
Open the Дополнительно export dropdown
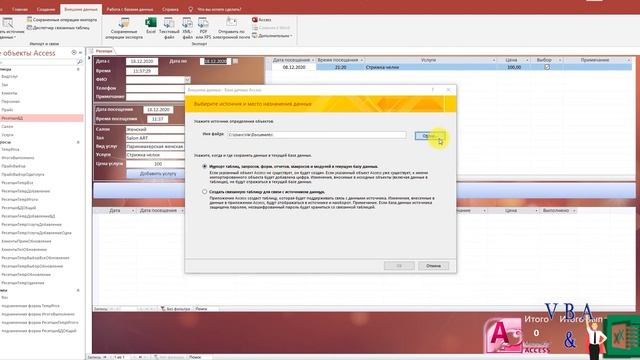[x=272, y=36]
